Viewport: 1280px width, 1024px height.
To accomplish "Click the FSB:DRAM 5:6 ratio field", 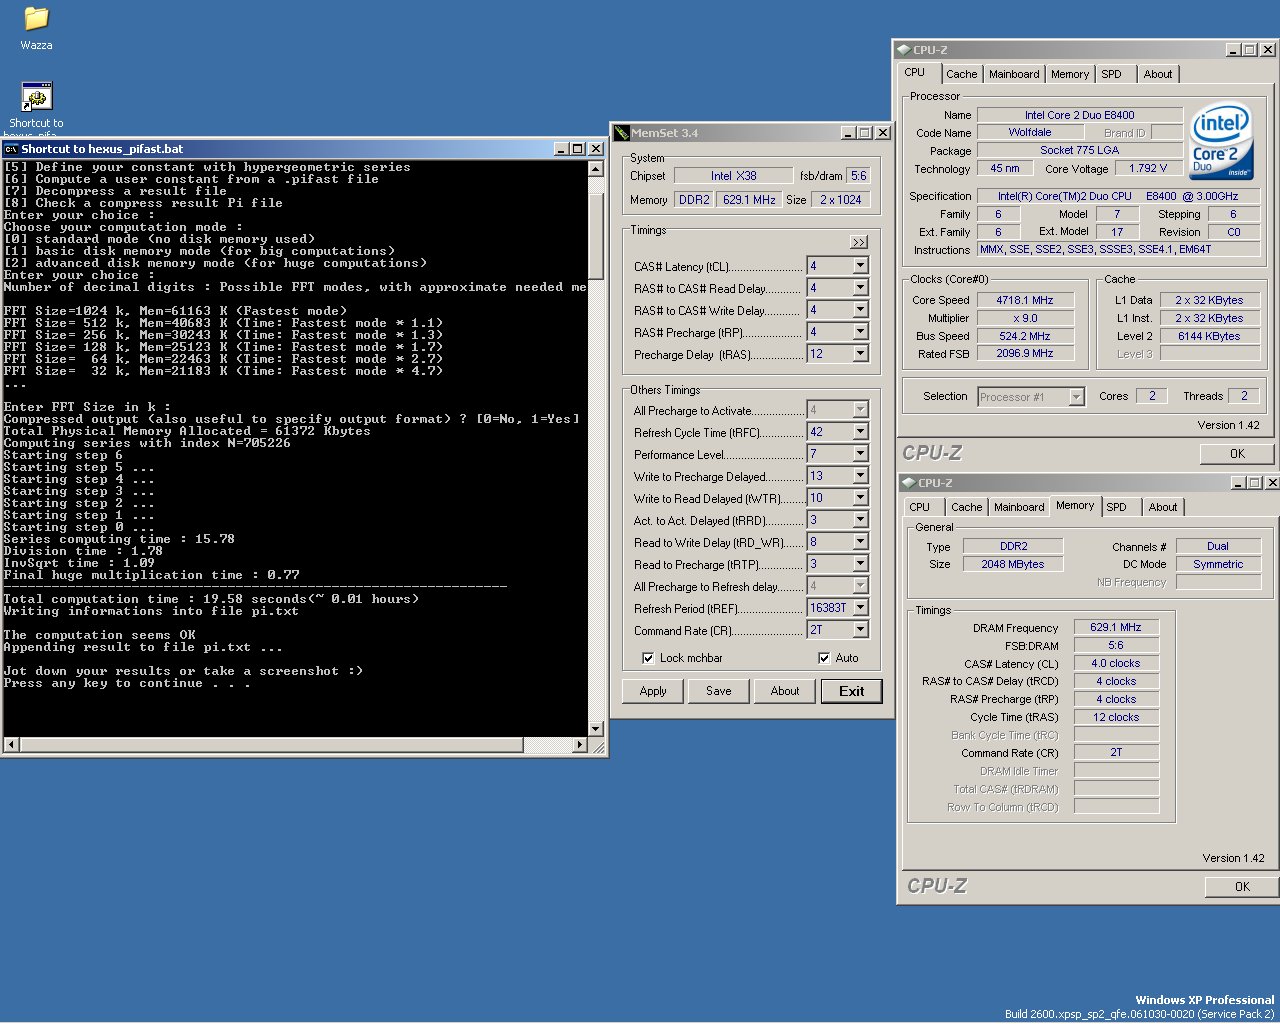I will coord(1116,645).
